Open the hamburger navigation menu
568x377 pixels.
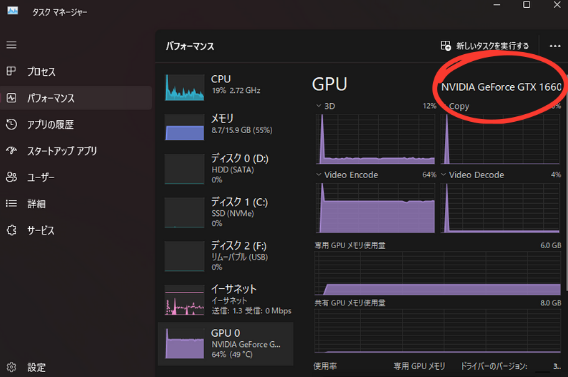point(11,45)
